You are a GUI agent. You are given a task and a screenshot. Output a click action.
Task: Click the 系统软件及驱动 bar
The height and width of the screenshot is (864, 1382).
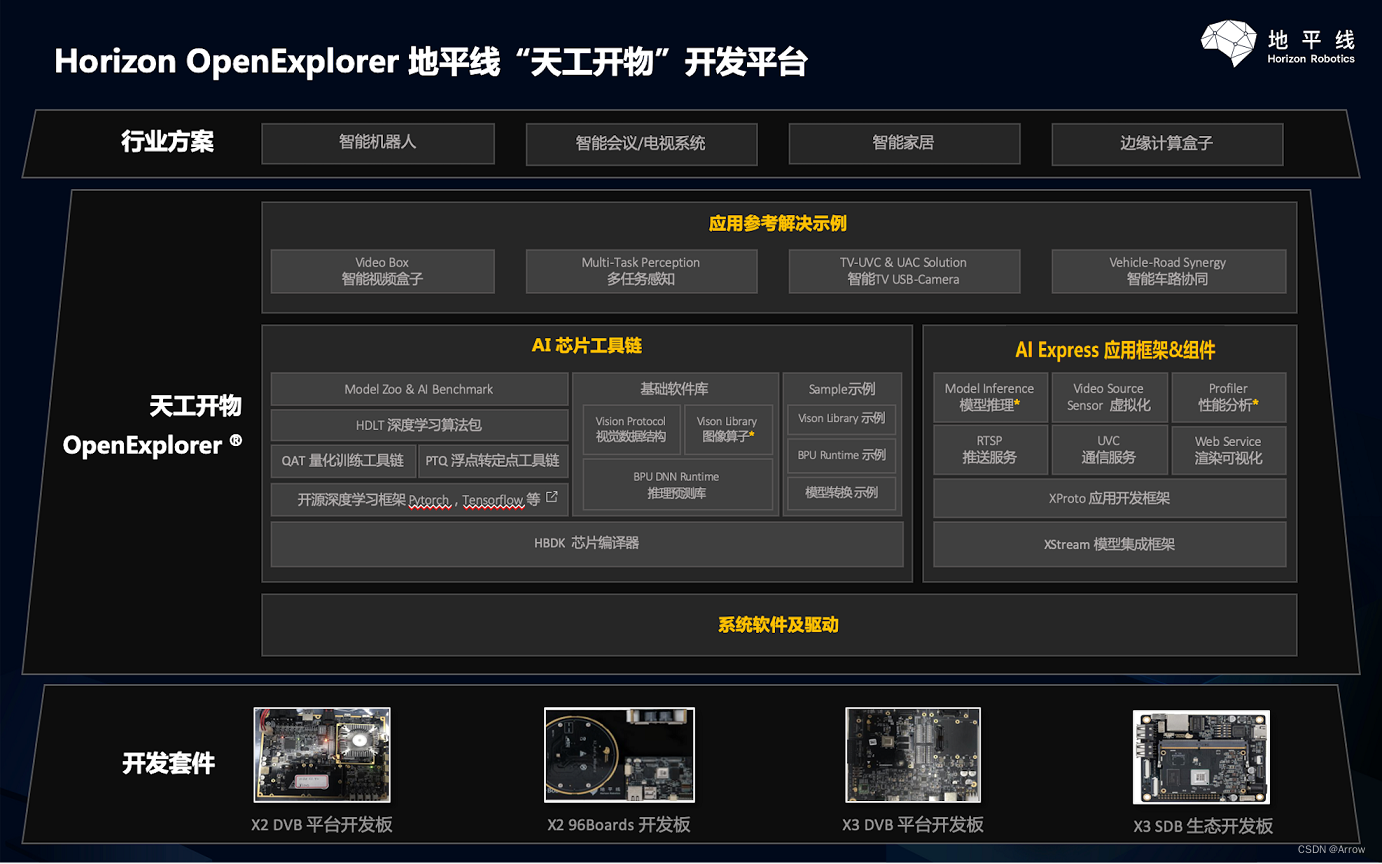[779, 625]
